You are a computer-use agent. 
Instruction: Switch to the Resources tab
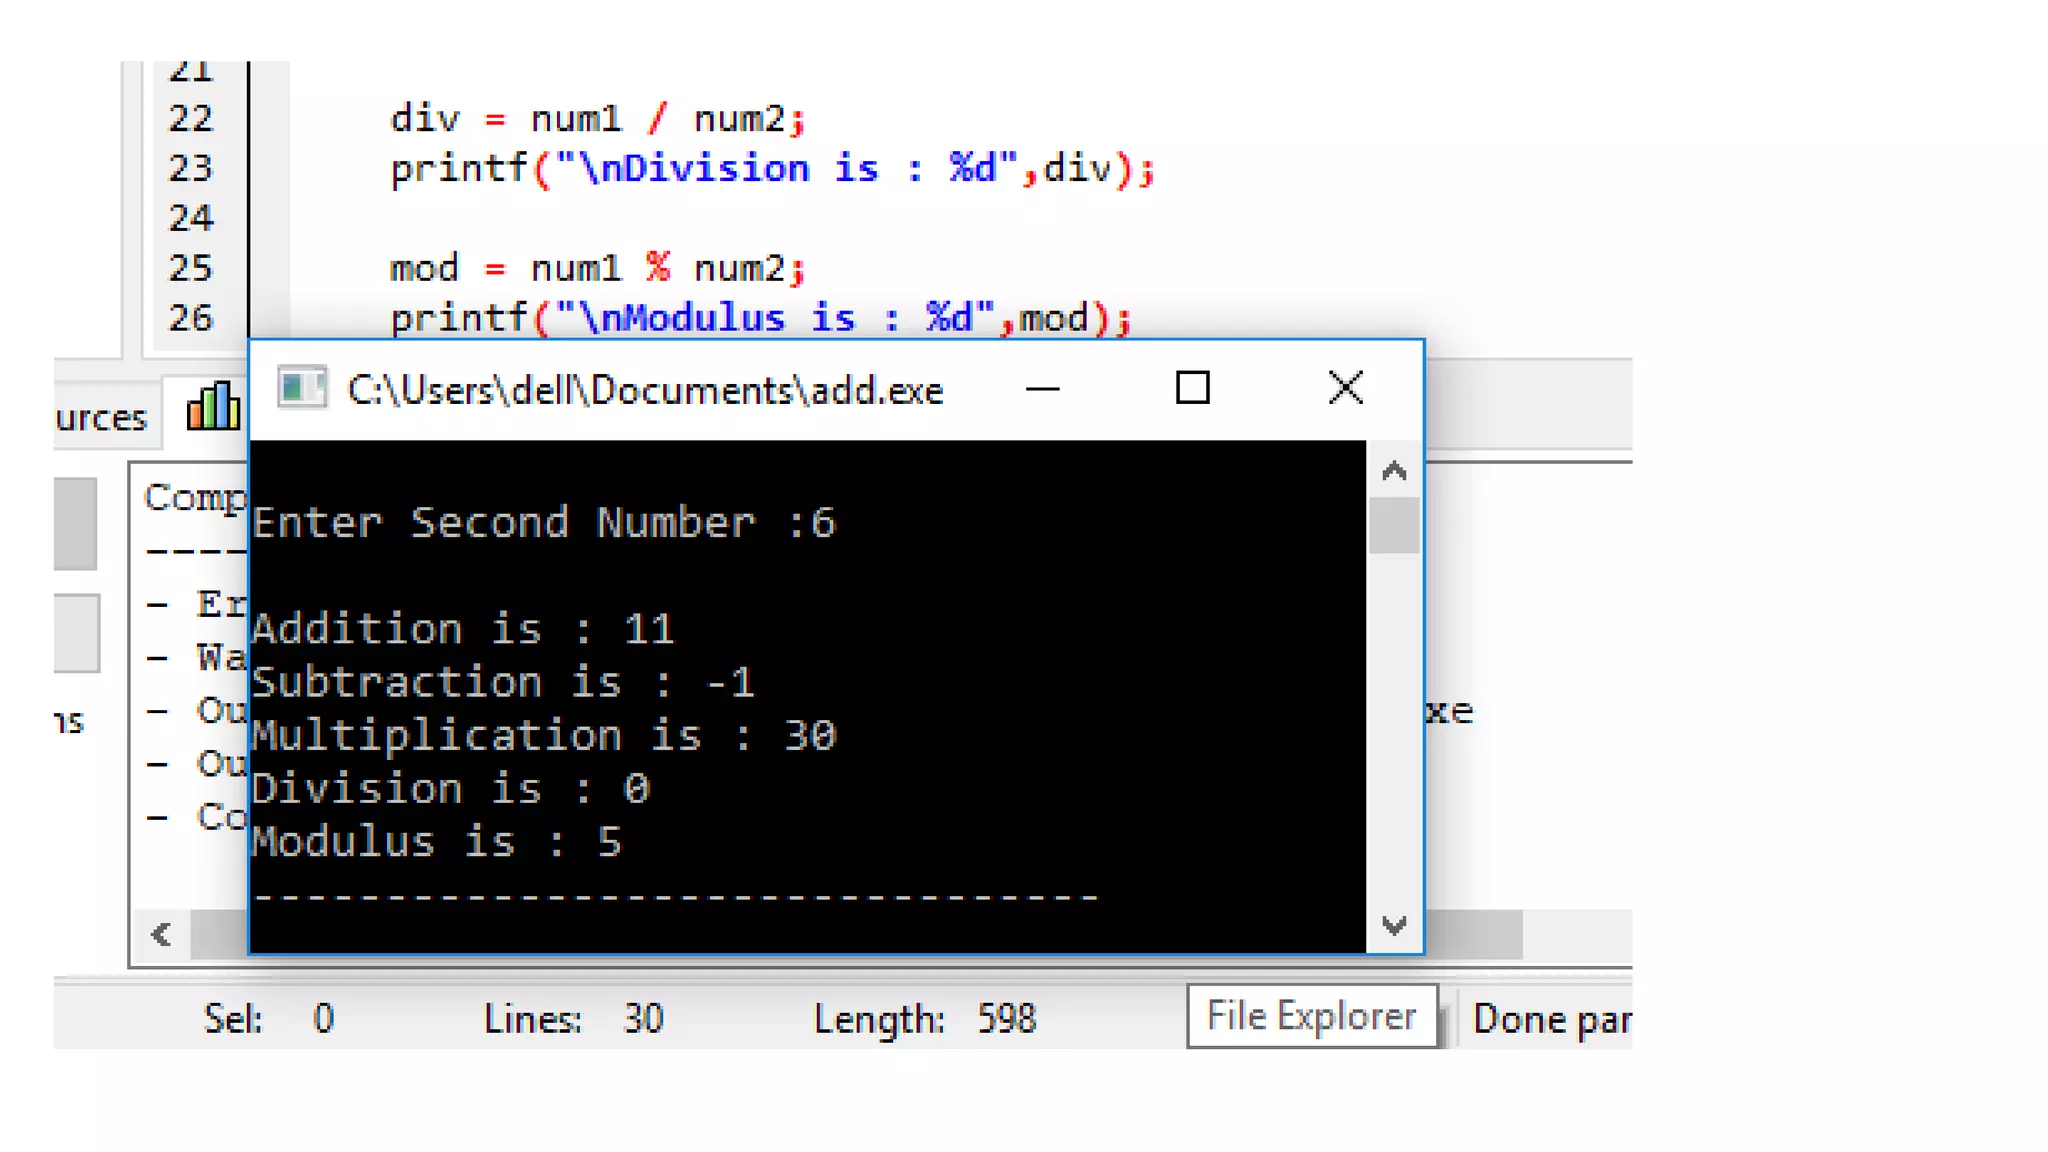coord(101,417)
